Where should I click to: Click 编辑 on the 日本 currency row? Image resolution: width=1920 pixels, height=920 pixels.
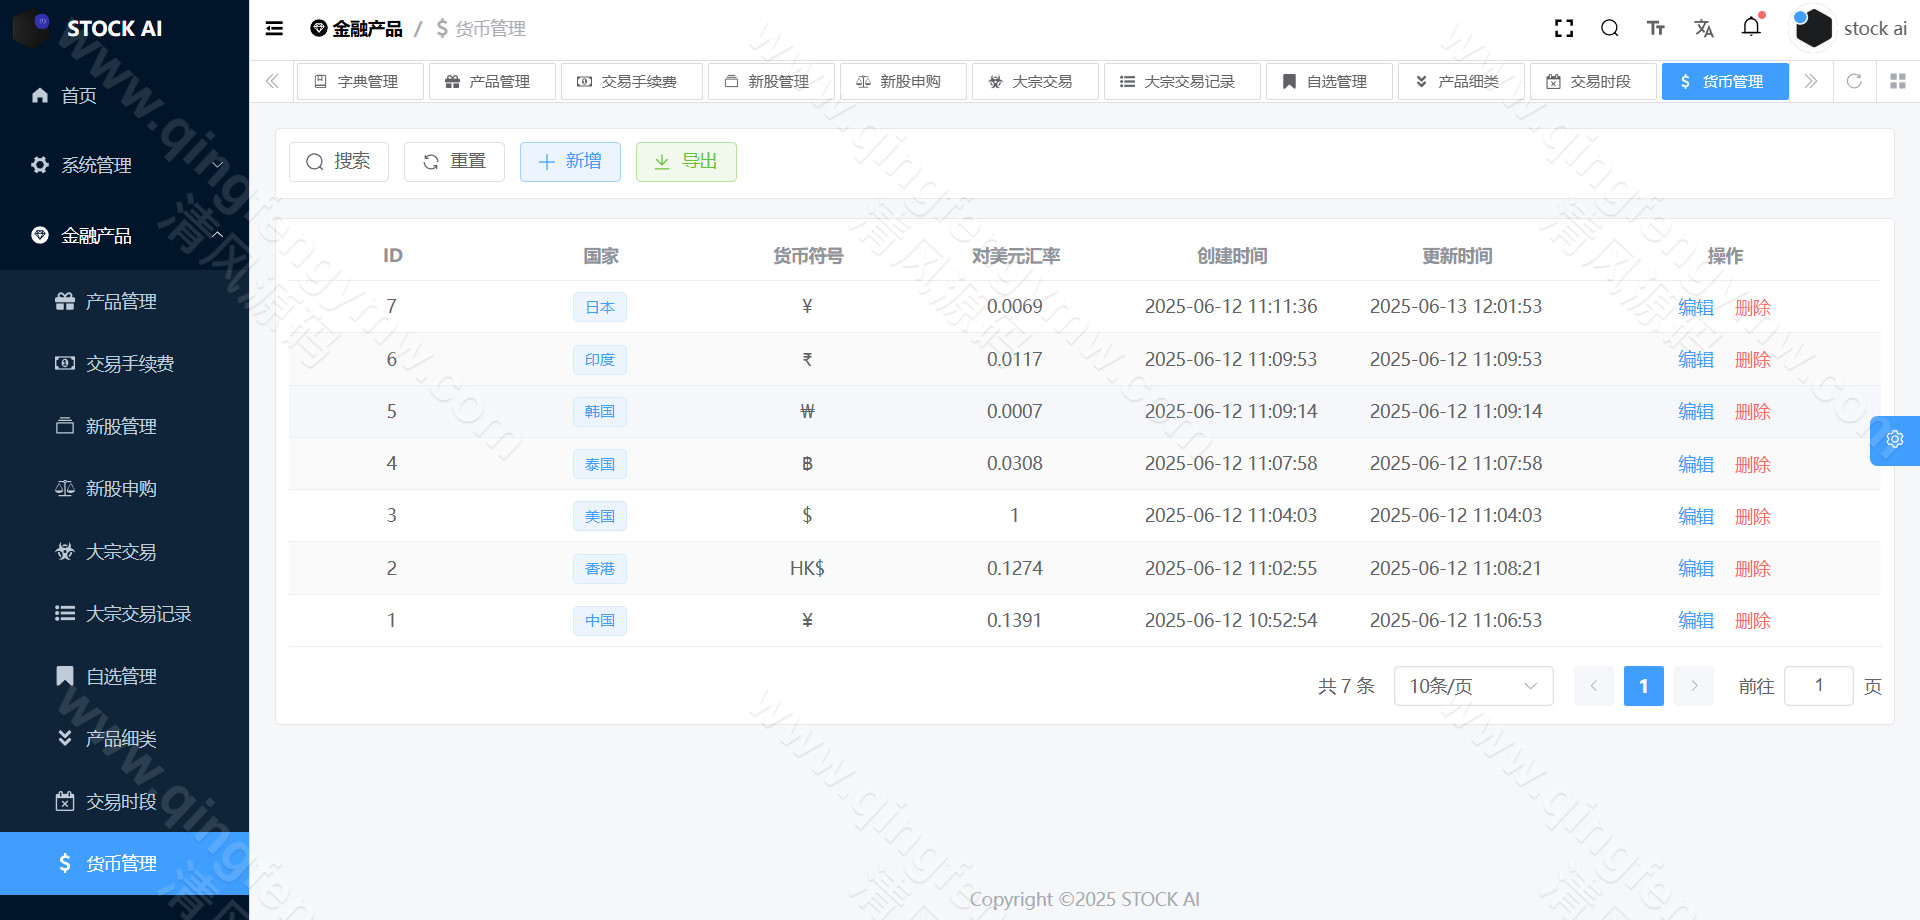(1696, 307)
